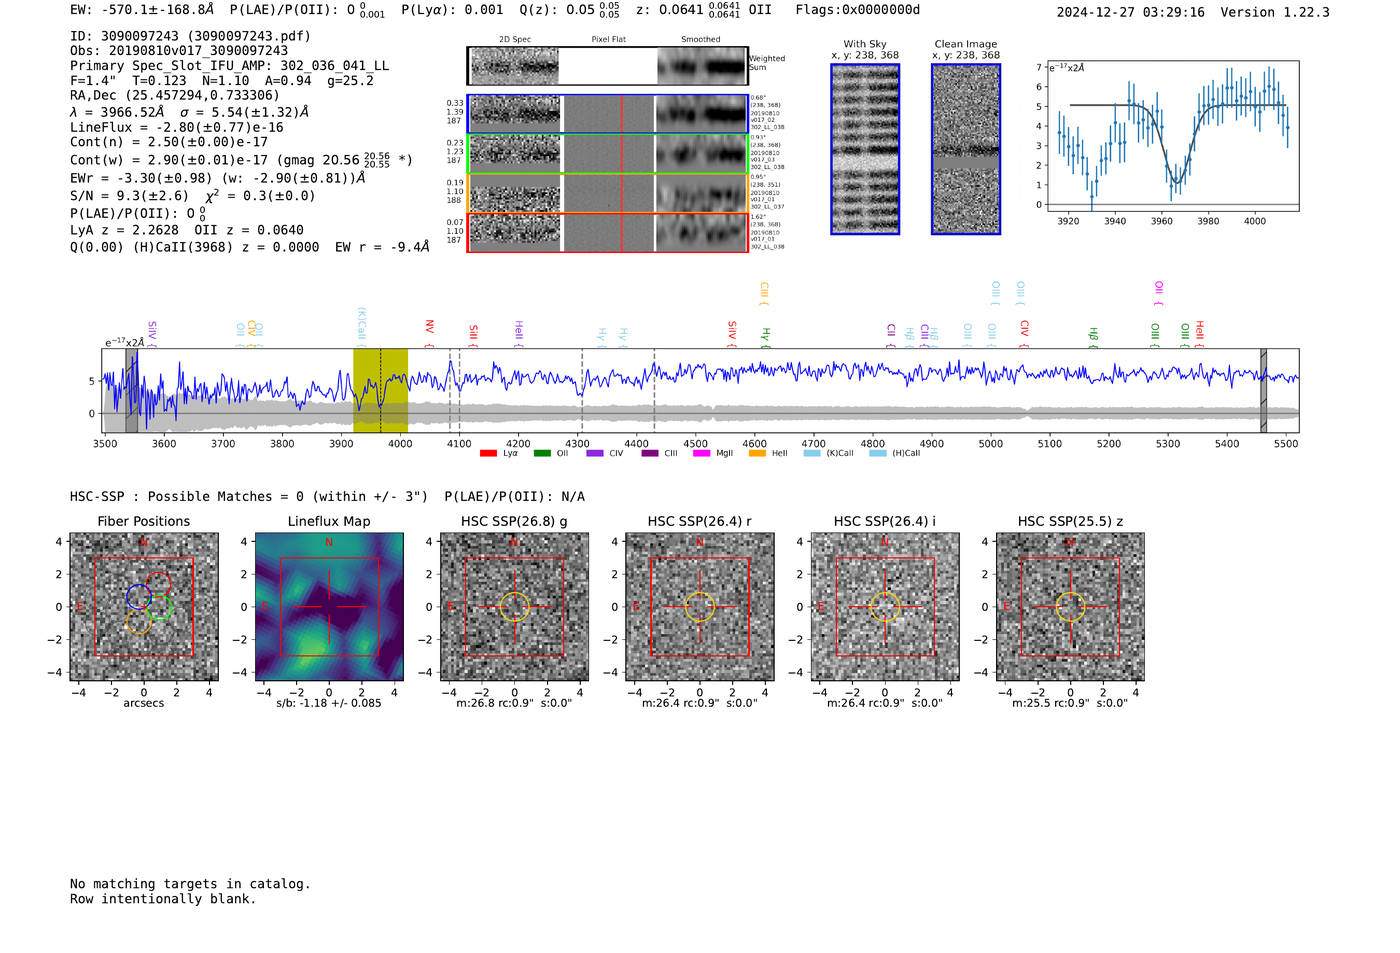Viewport: 1400px width, 953px height.
Task: Click the LyA z = 2.2628 line
Action: click(187, 230)
